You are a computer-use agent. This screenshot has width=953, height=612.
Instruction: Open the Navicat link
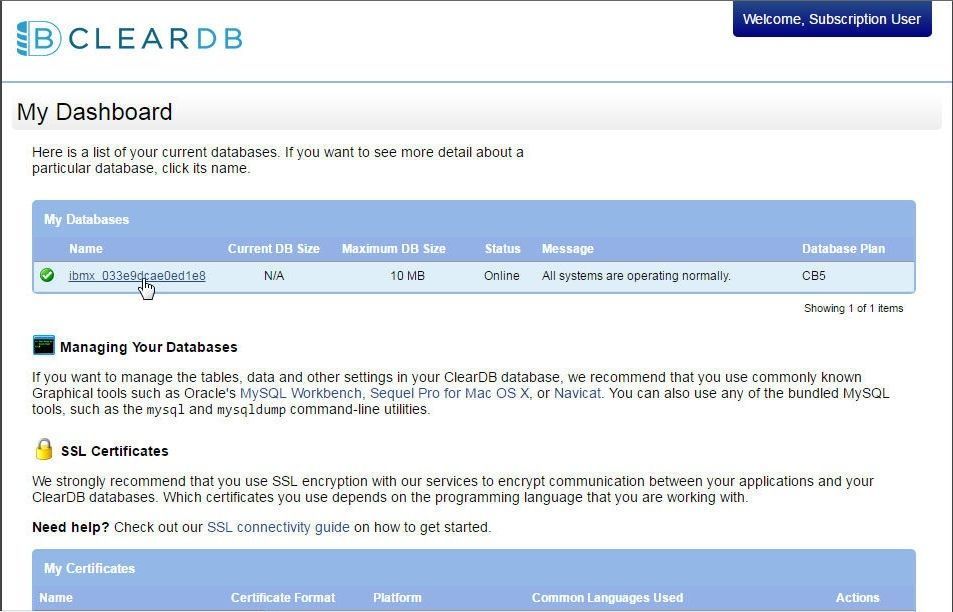point(577,393)
